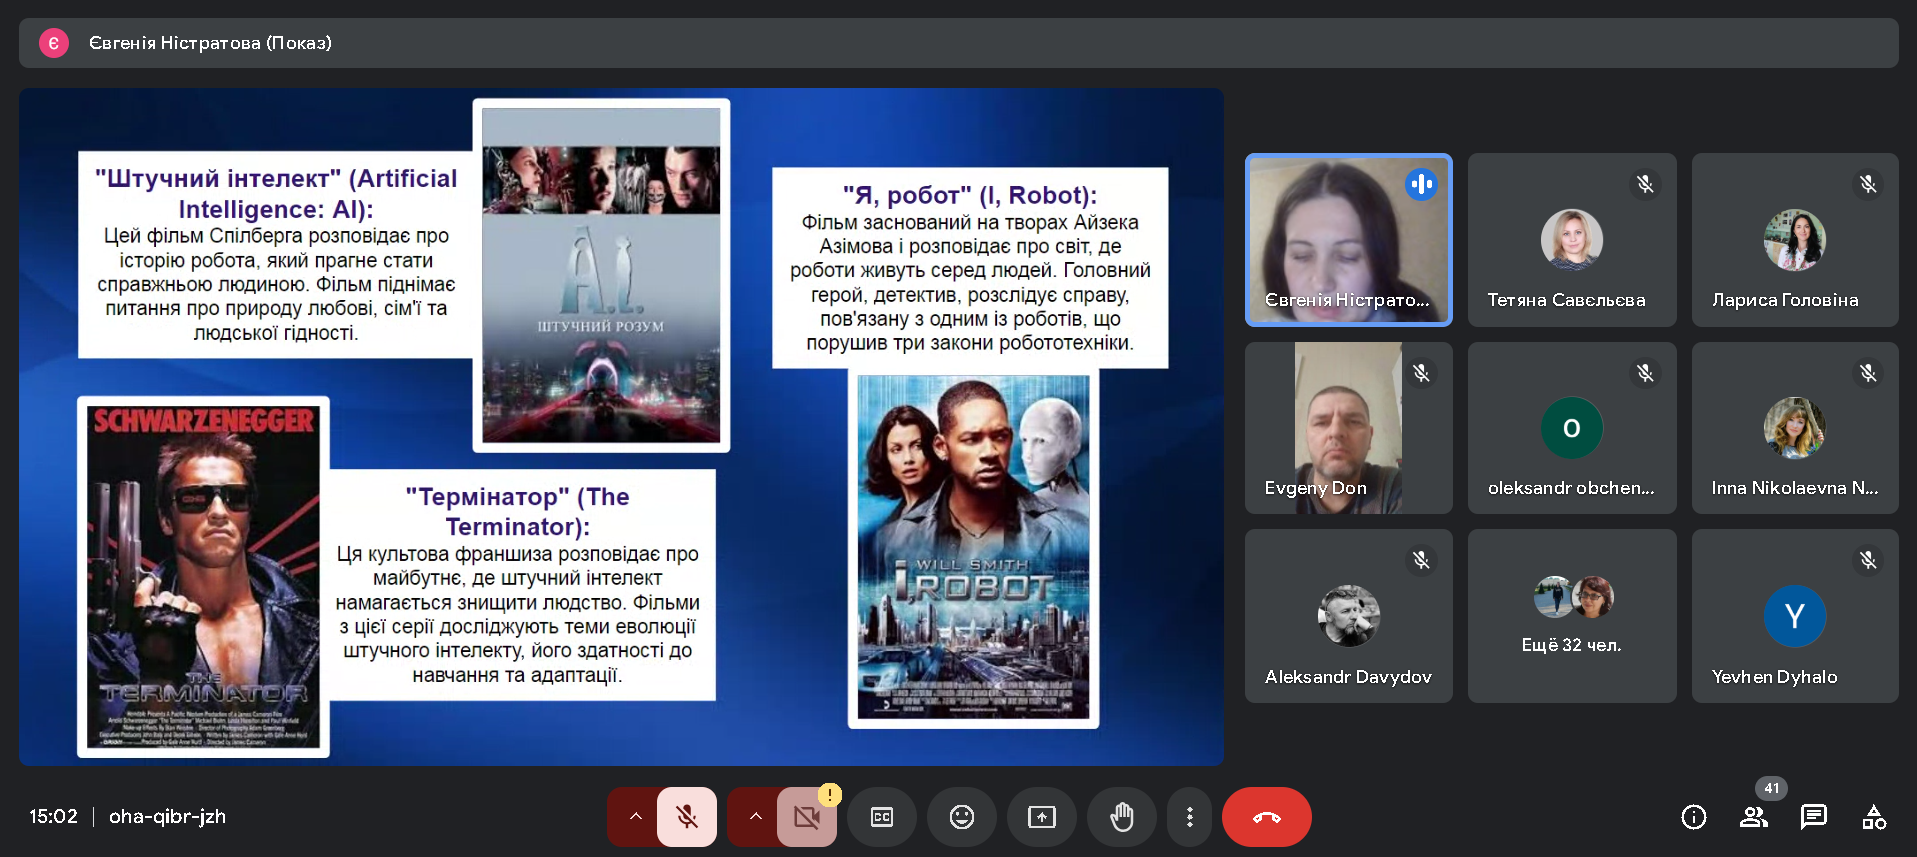Turn on the camera
1917x857 pixels.
click(807, 817)
